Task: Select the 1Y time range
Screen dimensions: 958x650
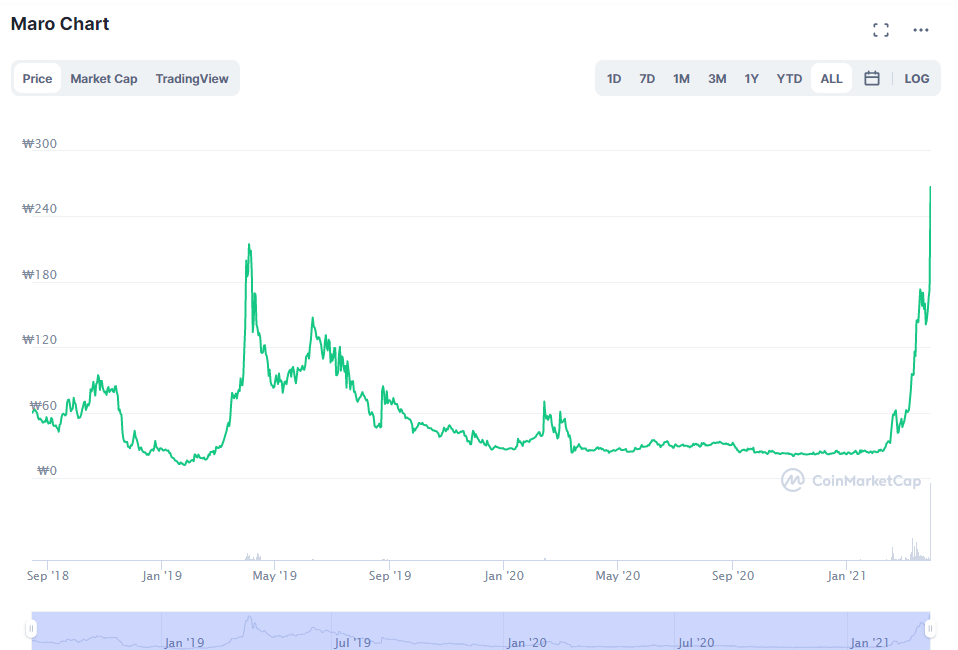Action: 751,79
